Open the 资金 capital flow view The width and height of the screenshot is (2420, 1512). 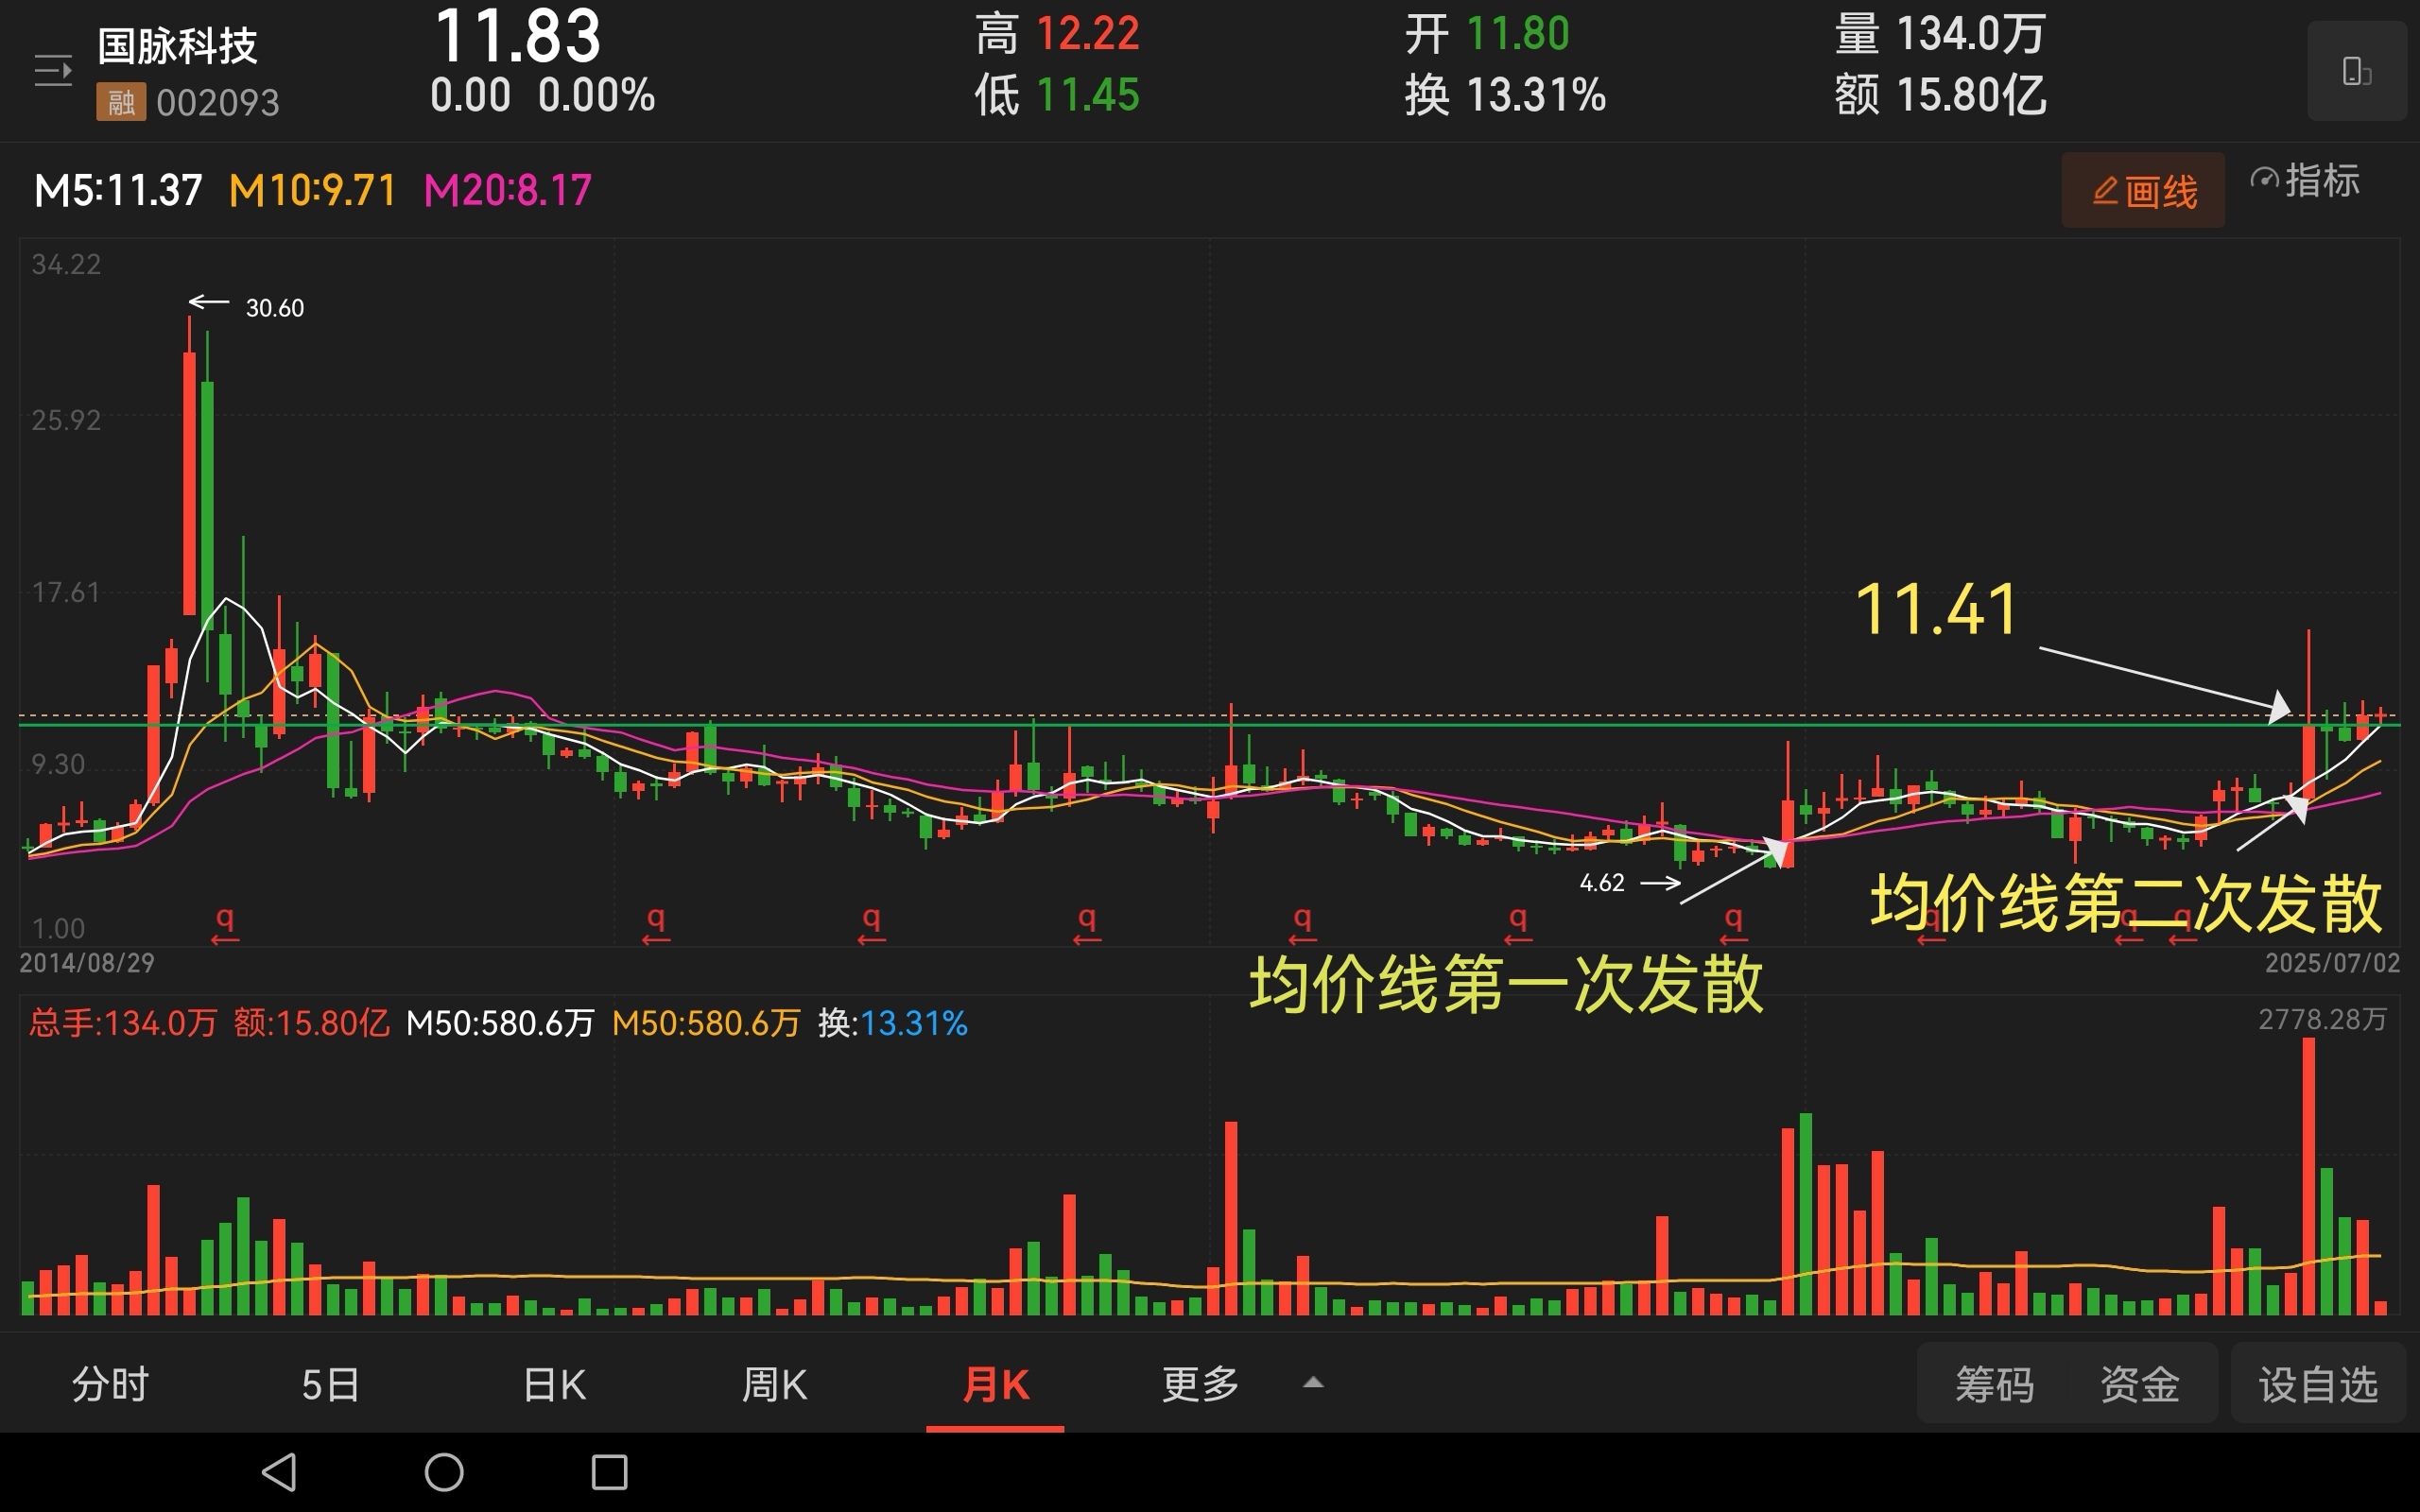pyautogui.click(x=2139, y=1385)
